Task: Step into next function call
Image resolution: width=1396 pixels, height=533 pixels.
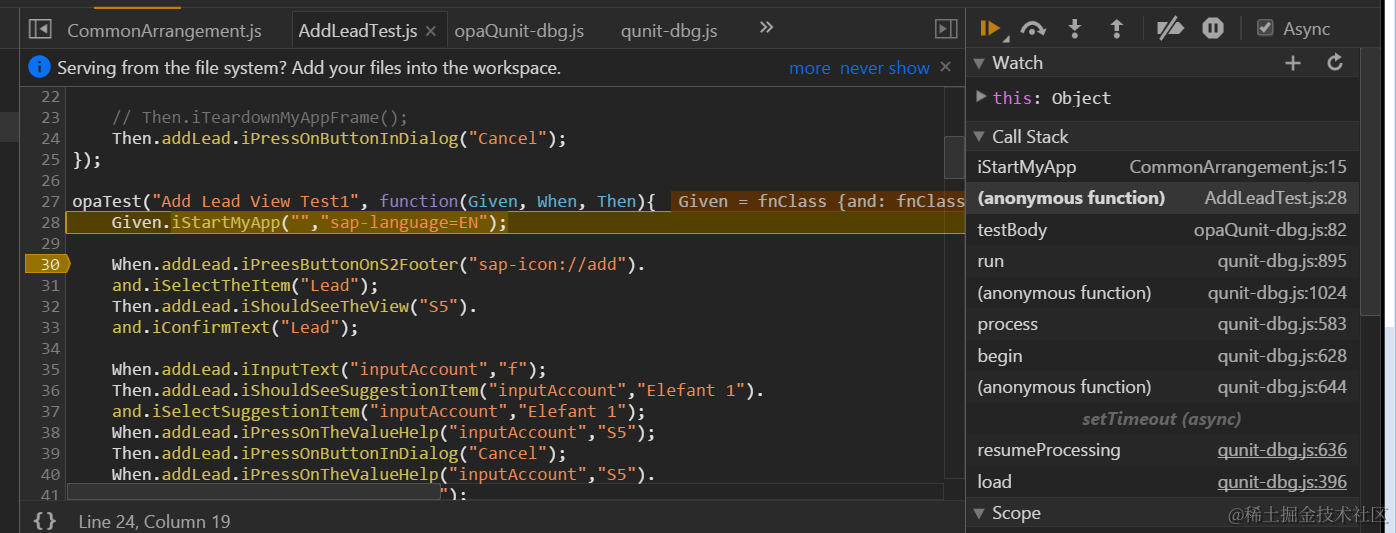Action: pyautogui.click(x=1075, y=29)
